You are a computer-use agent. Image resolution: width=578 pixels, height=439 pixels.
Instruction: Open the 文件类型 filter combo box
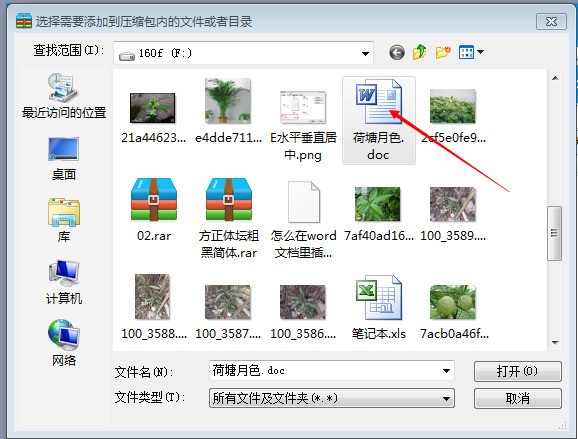click(332, 398)
